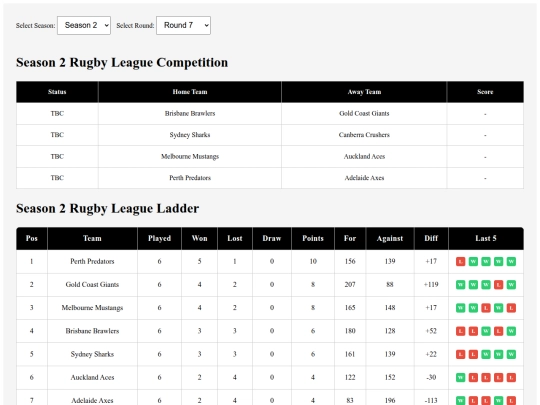Click the middle W badge in Brisbane Brawlers row

pos(486,331)
